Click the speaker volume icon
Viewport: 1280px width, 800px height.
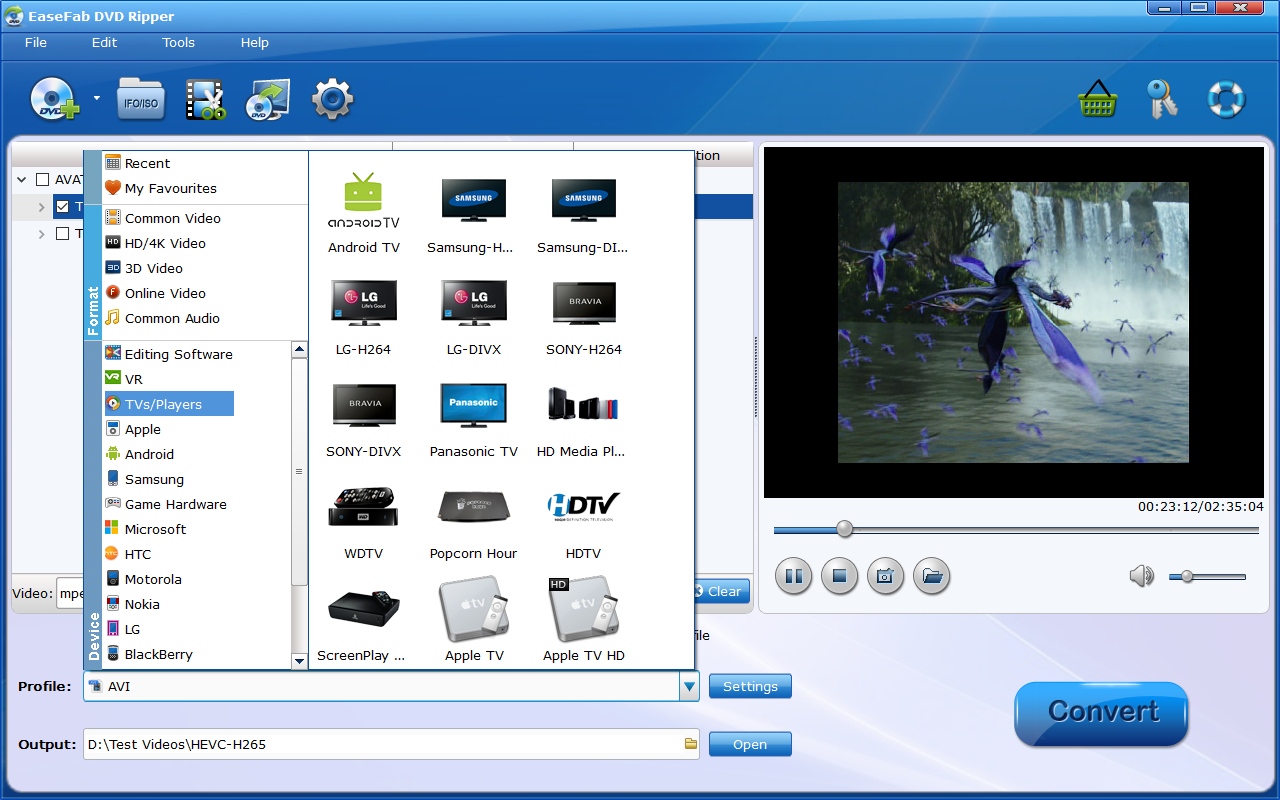(x=1141, y=576)
